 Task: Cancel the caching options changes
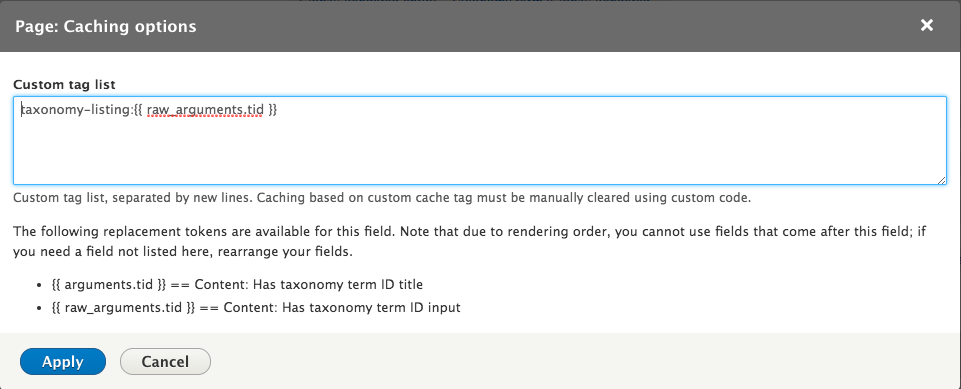click(x=165, y=361)
